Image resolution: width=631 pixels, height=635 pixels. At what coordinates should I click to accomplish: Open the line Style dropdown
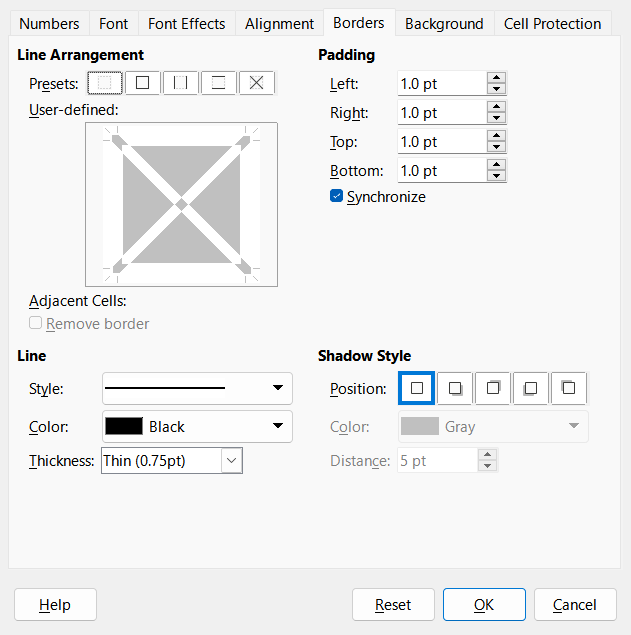197,388
